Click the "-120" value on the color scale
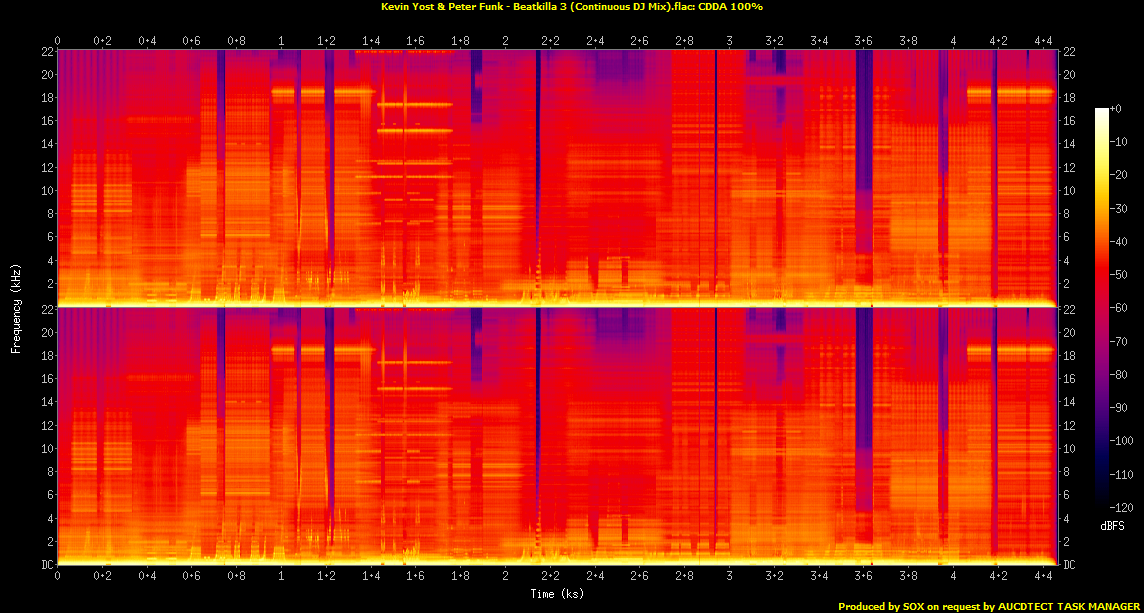 [1121, 507]
